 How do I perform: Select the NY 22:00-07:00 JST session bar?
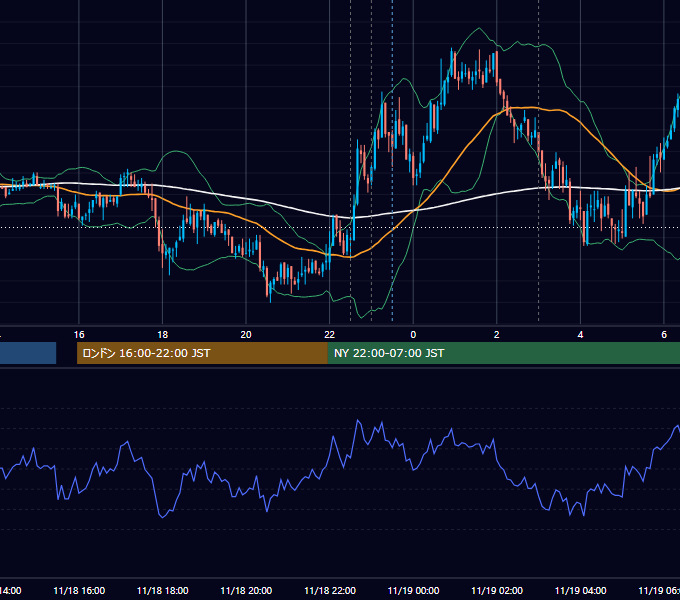503,353
